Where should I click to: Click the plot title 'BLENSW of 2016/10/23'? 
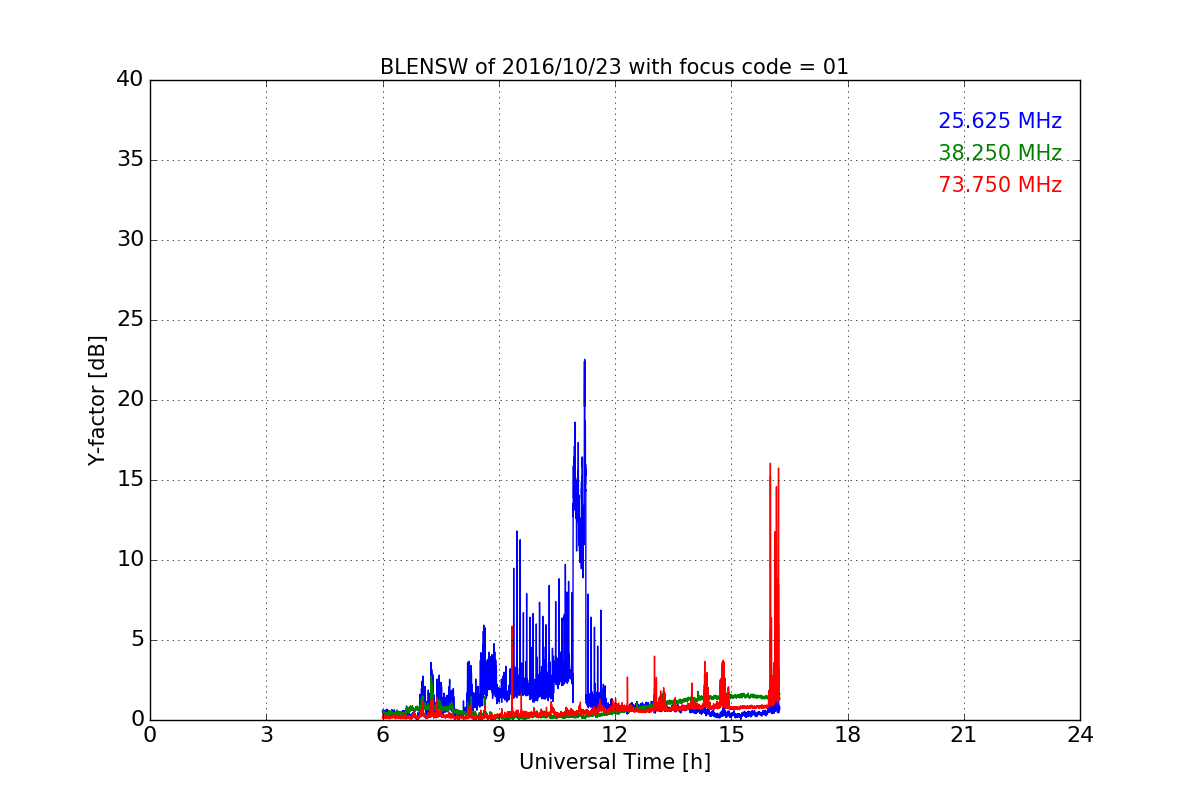click(500, 67)
